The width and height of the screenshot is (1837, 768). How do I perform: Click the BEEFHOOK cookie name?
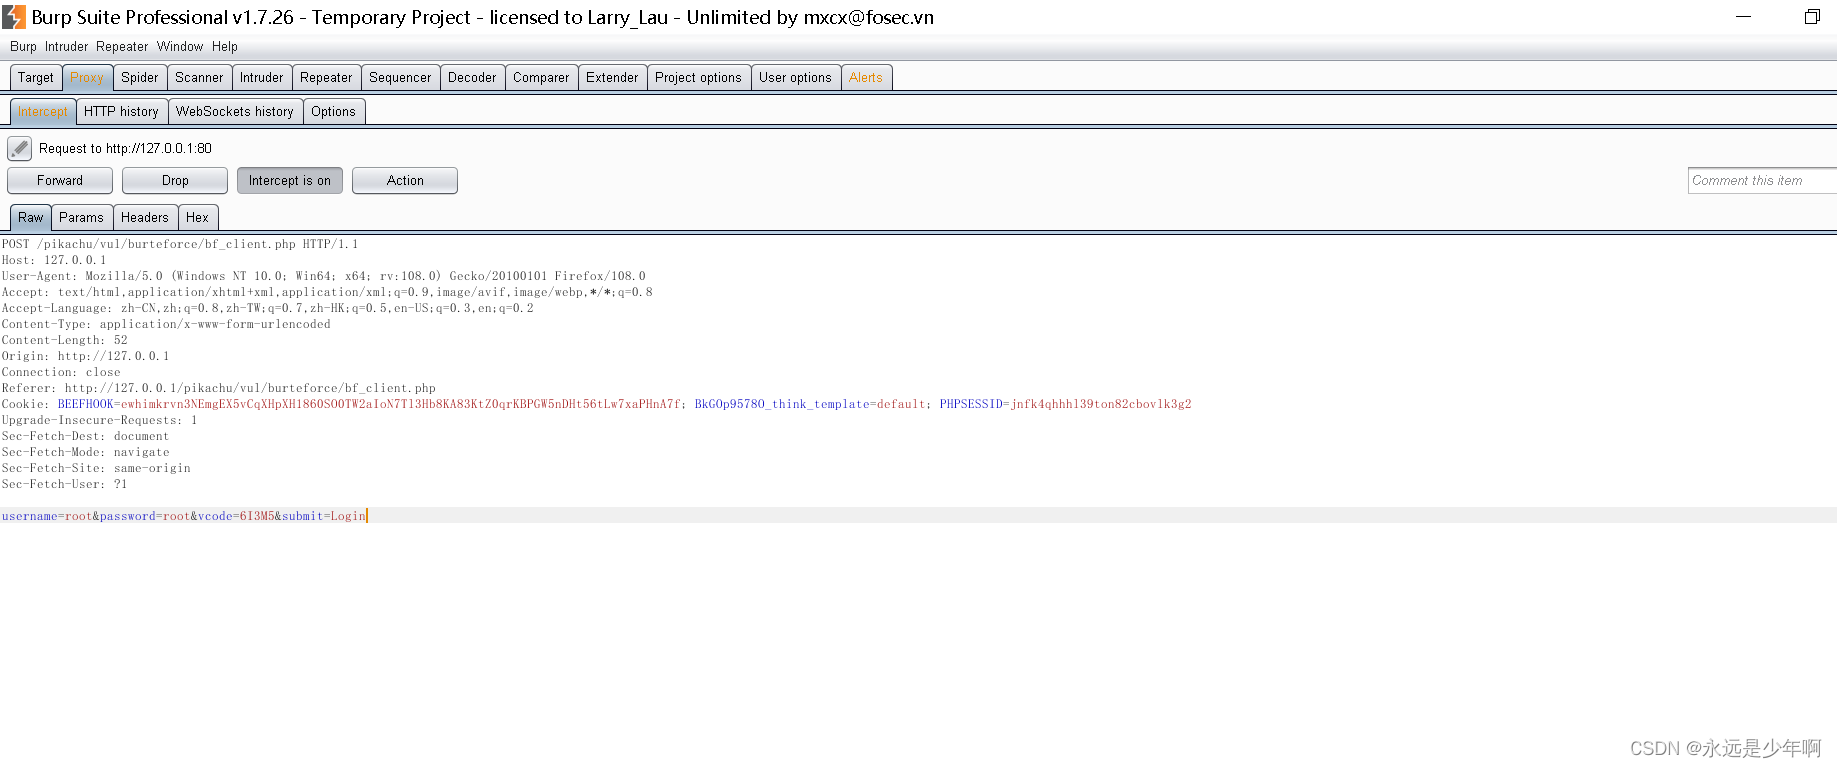coord(86,404)
